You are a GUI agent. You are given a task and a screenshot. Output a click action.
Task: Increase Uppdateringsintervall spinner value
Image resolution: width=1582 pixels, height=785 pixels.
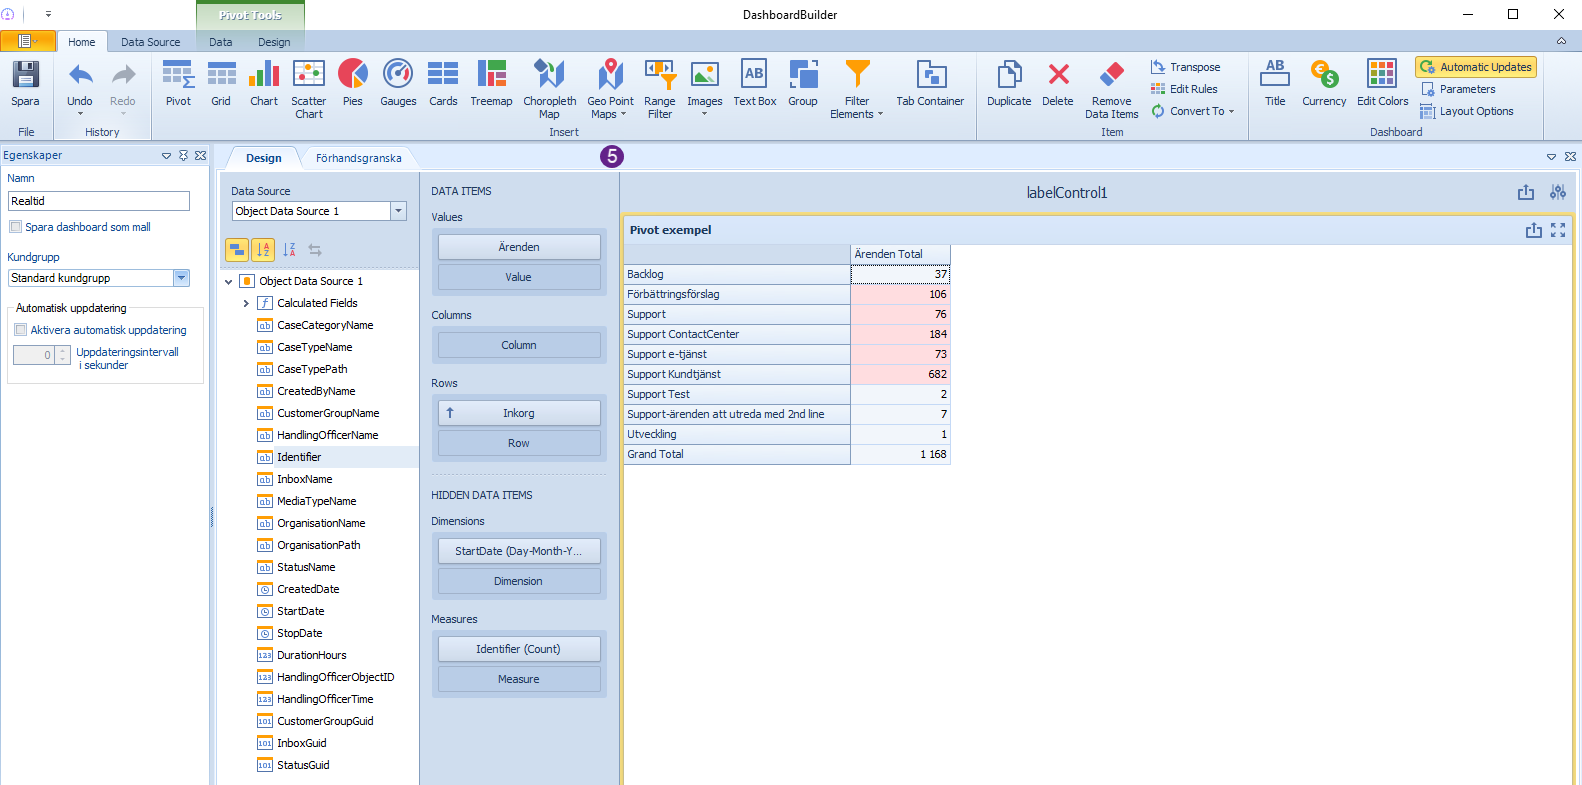pyautogui.click(x=63, y=350)
